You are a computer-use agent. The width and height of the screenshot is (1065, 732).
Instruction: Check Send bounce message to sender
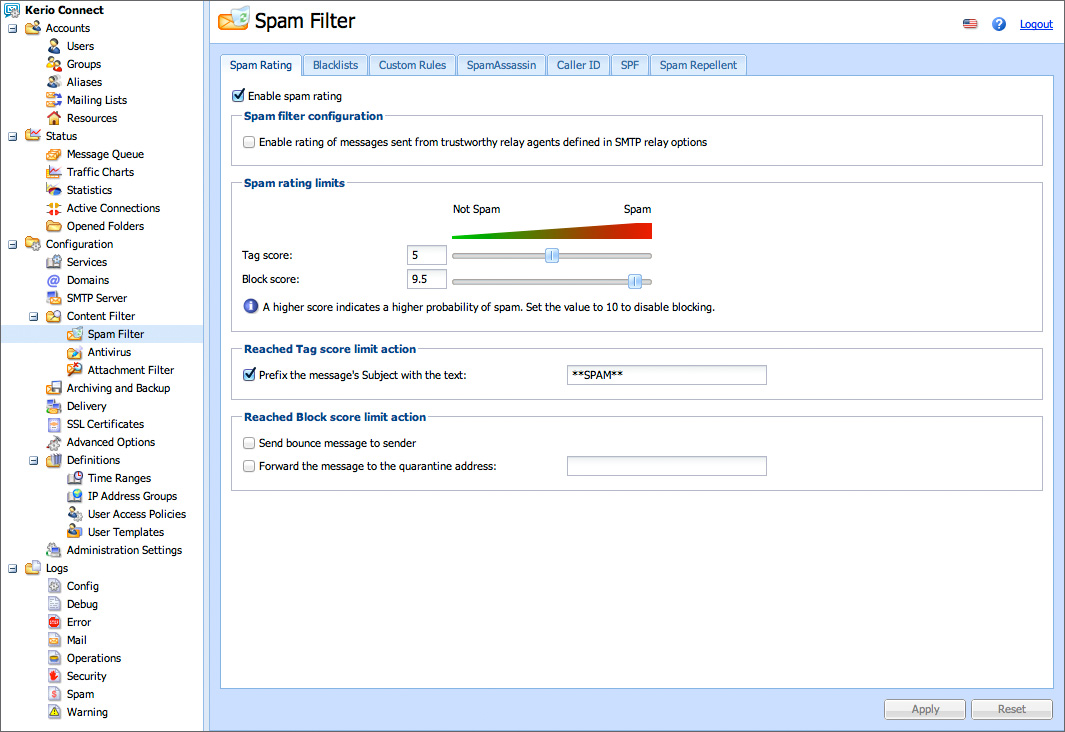coord(249,443)
